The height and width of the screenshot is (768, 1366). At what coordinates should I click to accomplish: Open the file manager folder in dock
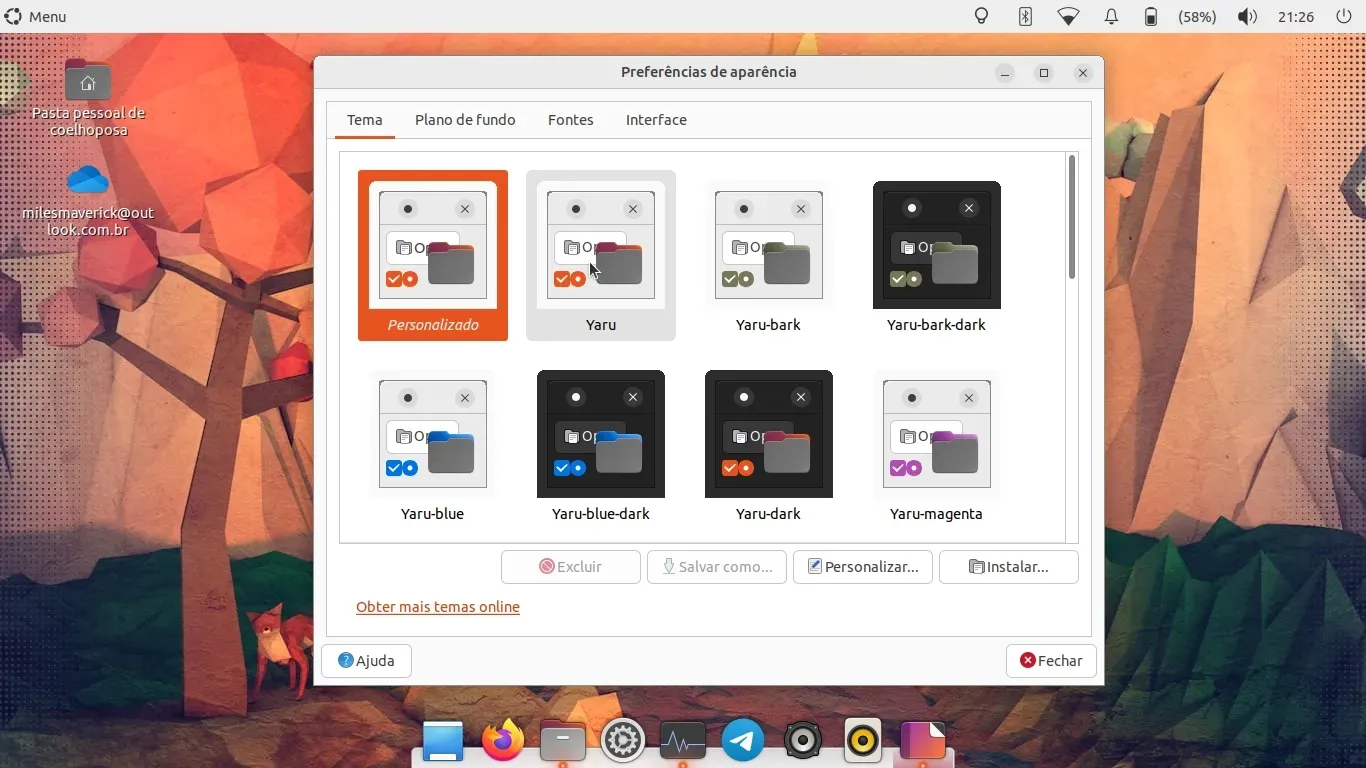[563, 741]
